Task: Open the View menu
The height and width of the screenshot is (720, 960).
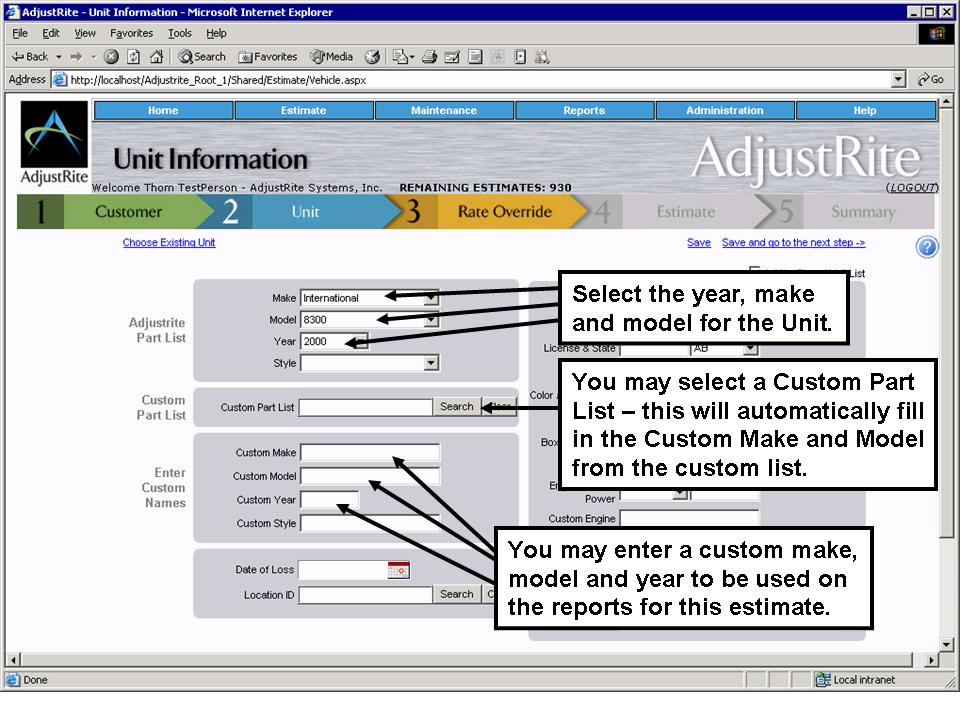Action: (84, 33)
